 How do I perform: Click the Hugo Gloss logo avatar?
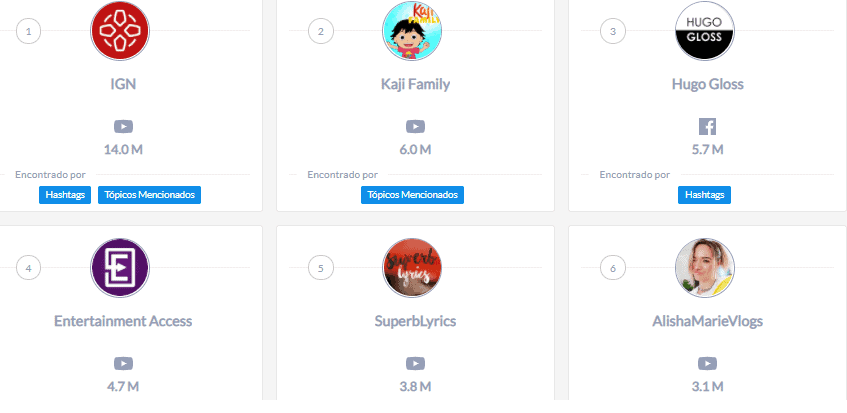click(705, 31)
